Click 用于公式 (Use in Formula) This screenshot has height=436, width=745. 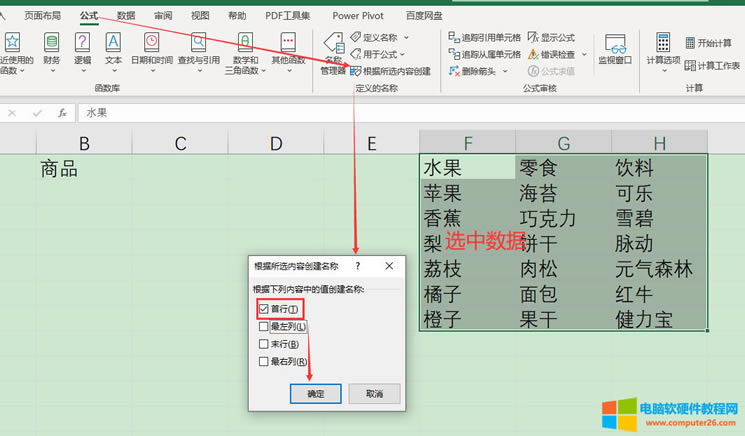[x=378, y=54]
